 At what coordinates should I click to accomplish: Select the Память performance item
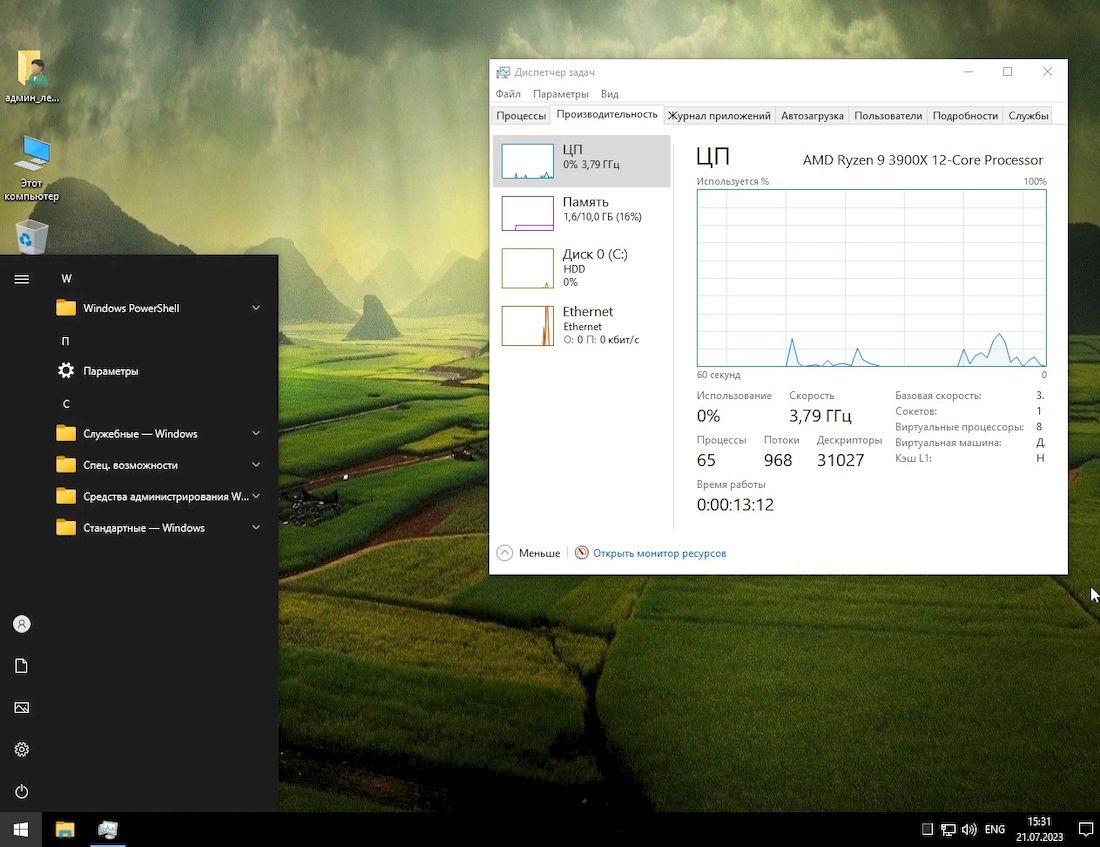(582, 213)
